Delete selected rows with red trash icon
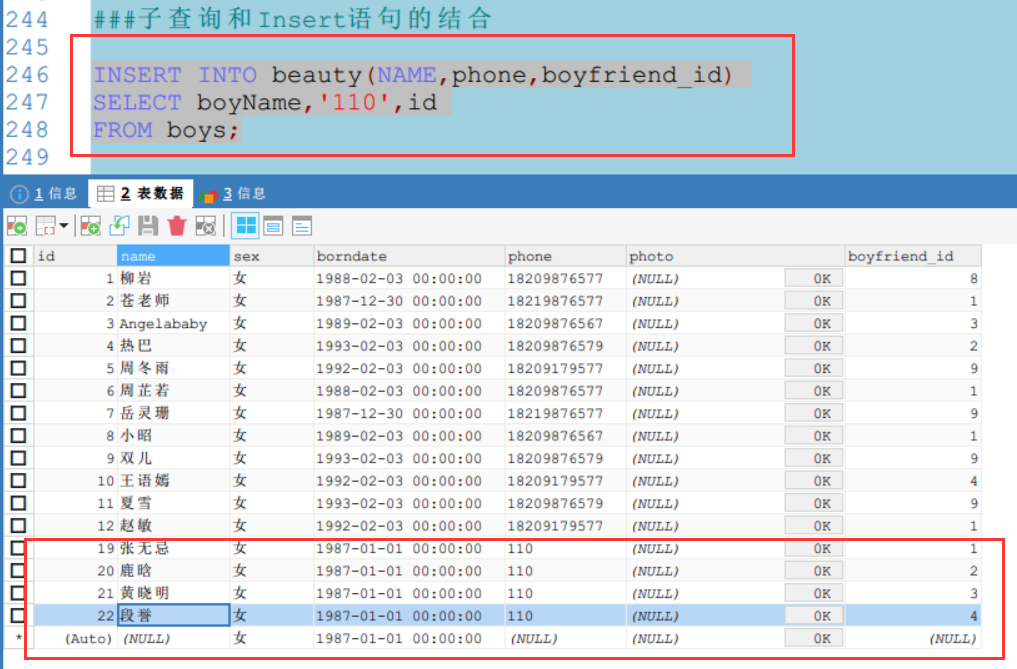Screen dimensions: 1017x669 [x=176, y=226]
